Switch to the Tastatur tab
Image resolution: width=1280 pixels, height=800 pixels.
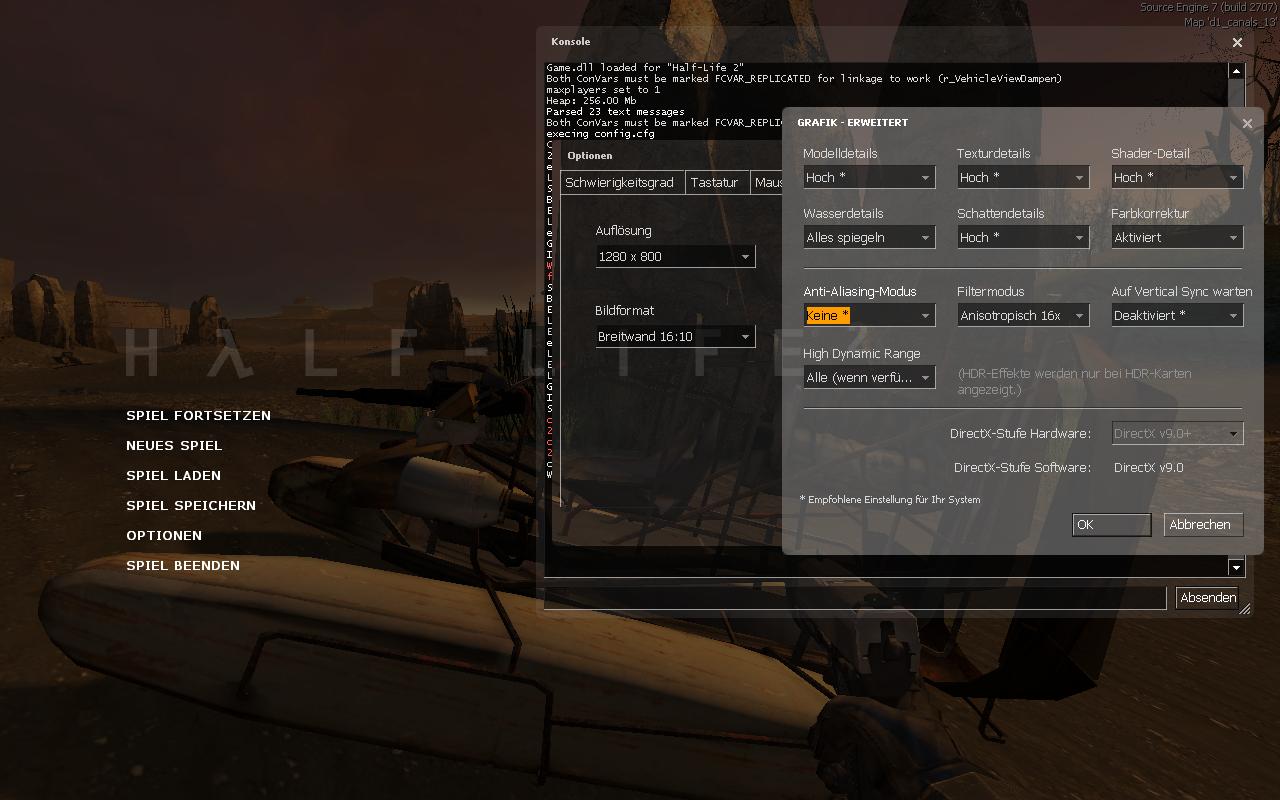click(715, 182)
